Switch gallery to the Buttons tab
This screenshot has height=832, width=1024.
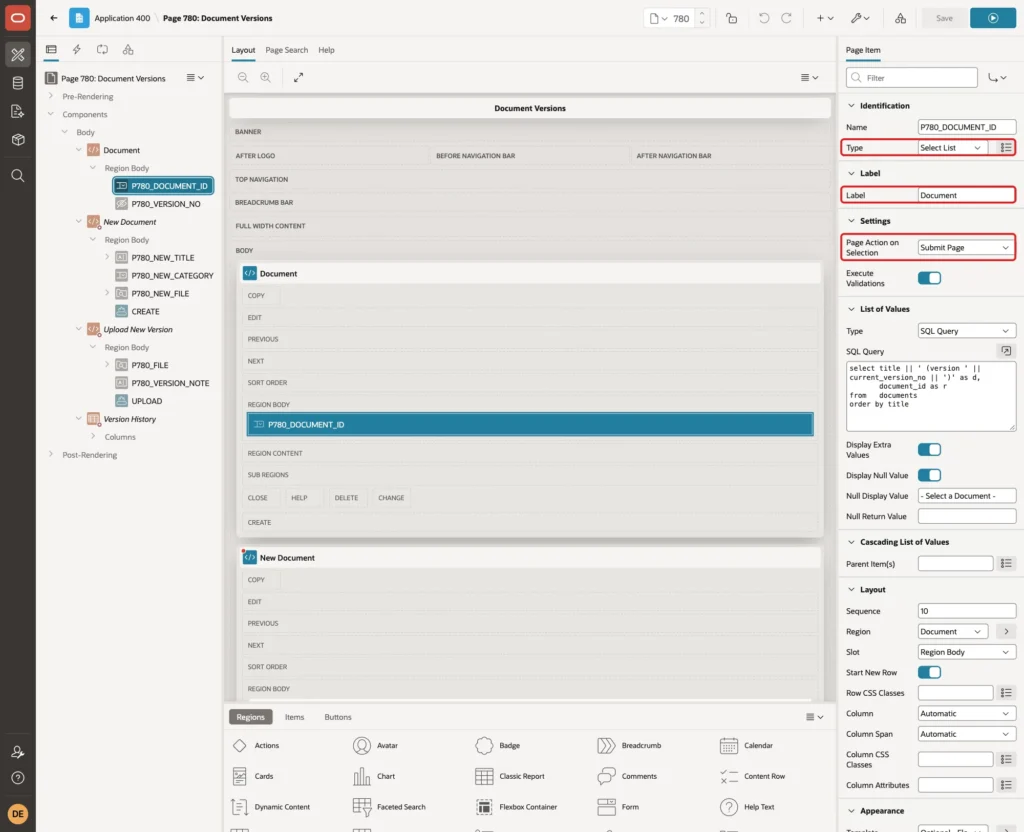click(338, 716)
